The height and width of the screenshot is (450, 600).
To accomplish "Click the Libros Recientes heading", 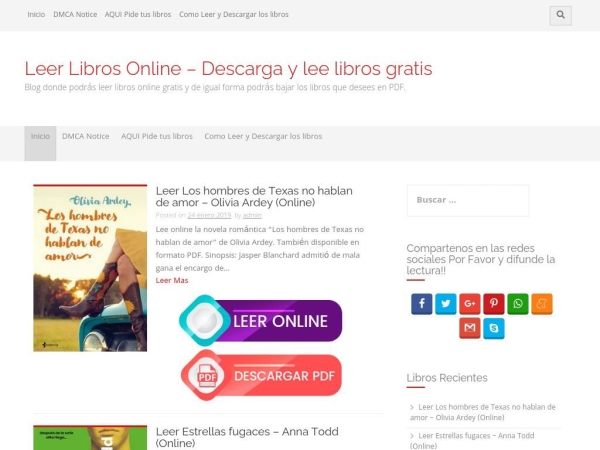I will 447,378.
